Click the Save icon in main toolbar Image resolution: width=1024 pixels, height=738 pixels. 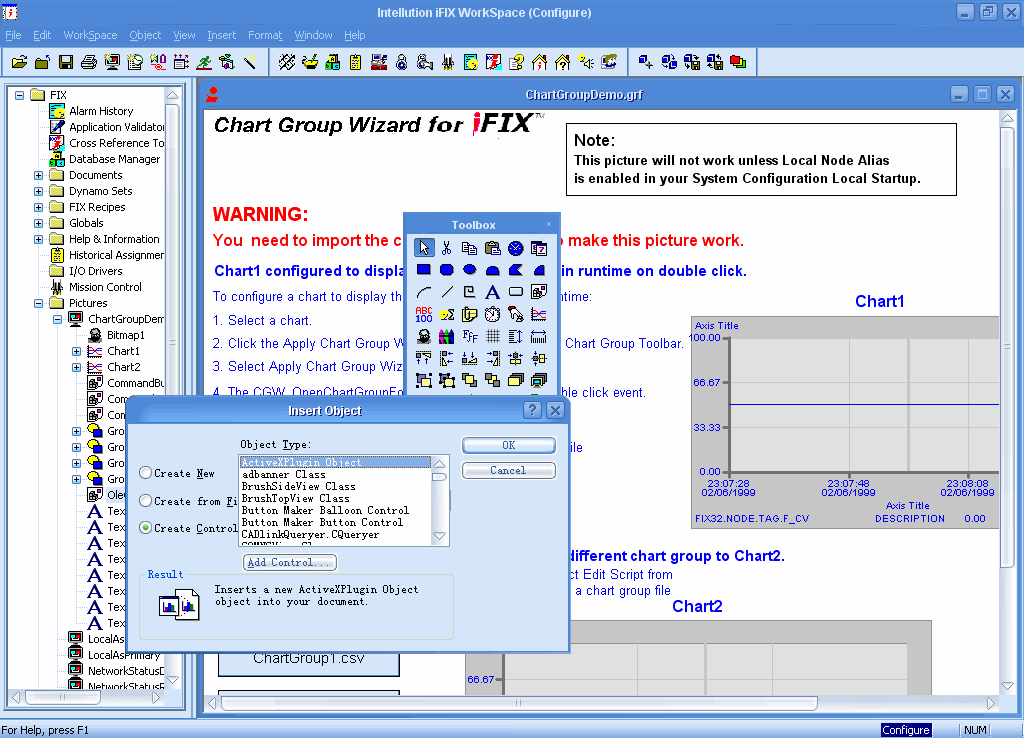click(66, 62)
